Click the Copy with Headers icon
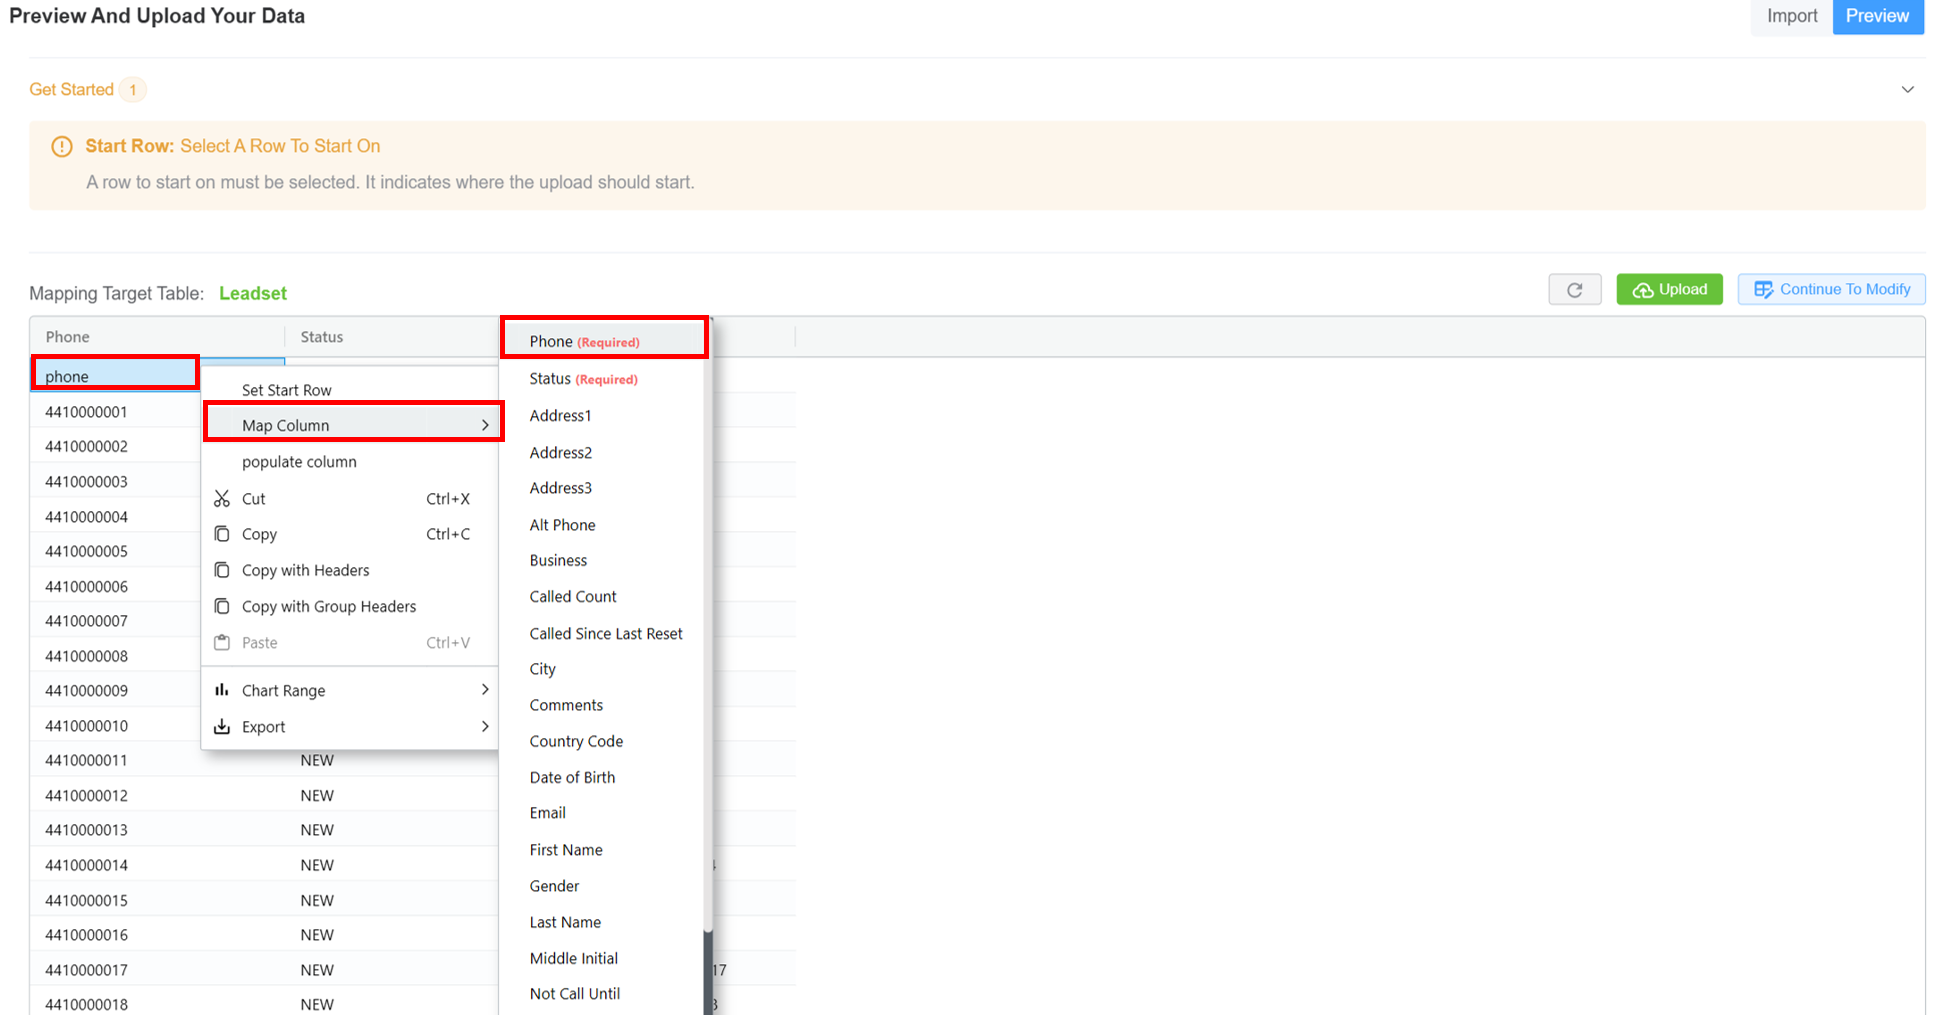The height and width of the screenshot is (1015, 1936). coord(222,570)
